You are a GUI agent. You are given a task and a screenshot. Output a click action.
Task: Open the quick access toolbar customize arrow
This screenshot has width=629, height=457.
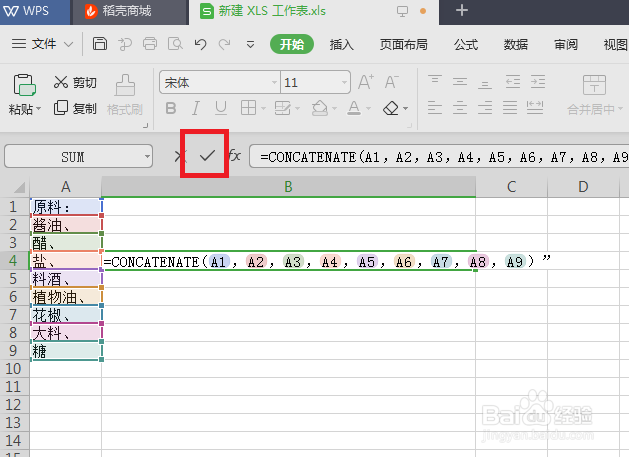pos(250,44)
